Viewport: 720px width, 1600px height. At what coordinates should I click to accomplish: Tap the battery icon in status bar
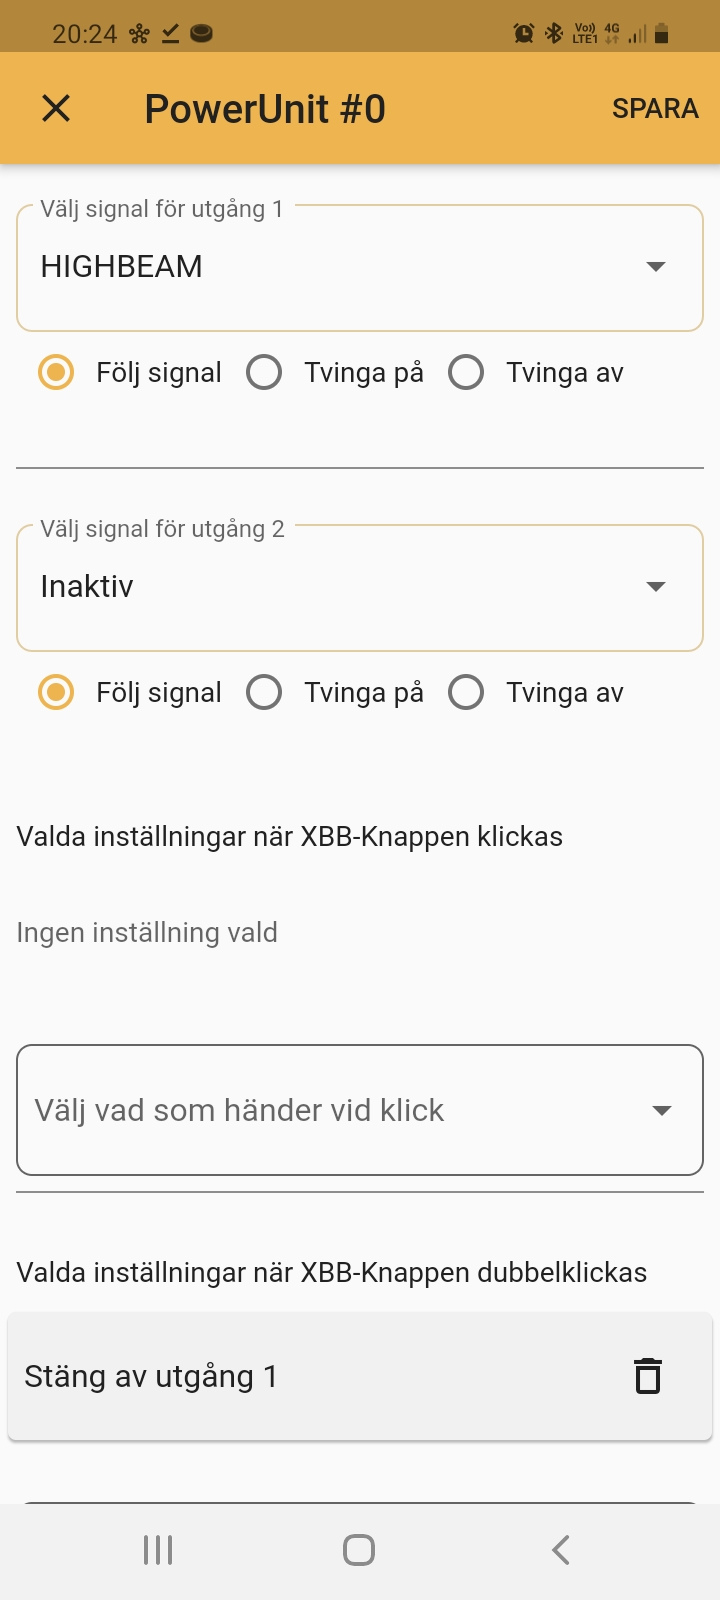pos(661,34)
